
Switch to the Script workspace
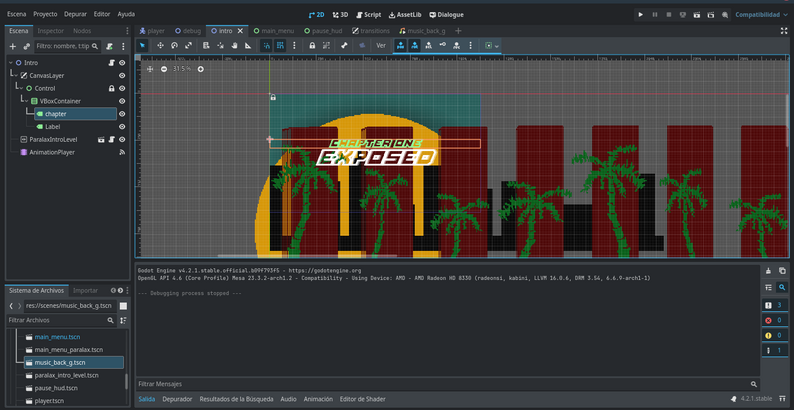pos(367,15)
